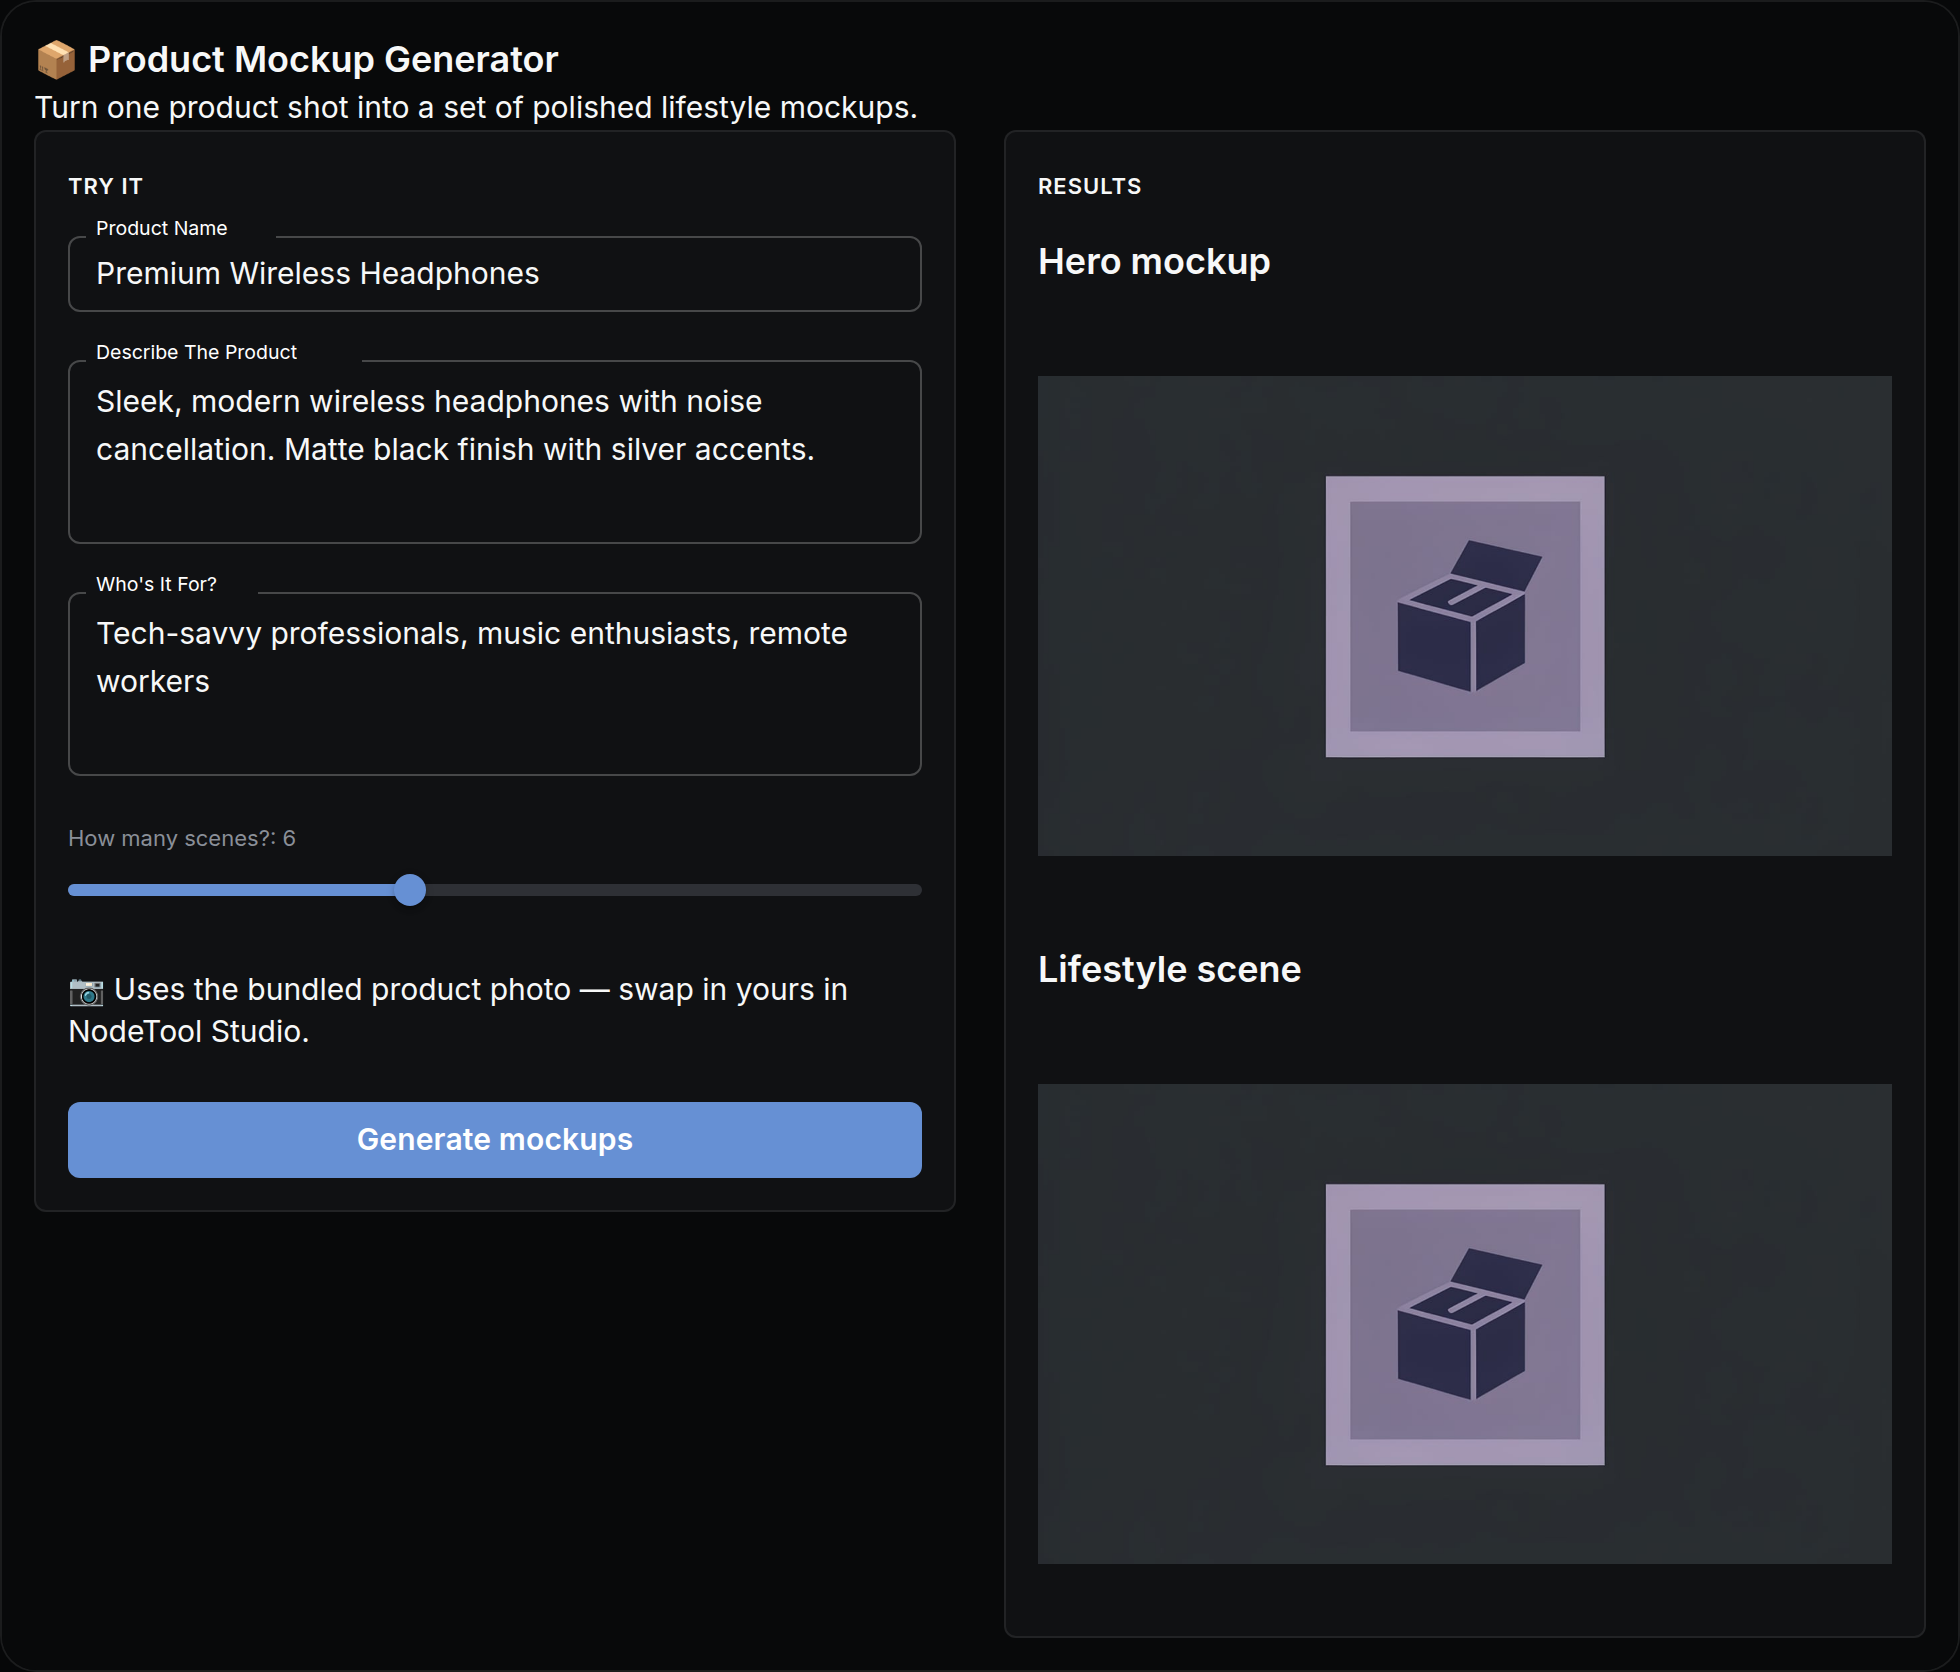Click inside the Product Name field
The image size is (1960, 1672).
[x=495, y=274]
